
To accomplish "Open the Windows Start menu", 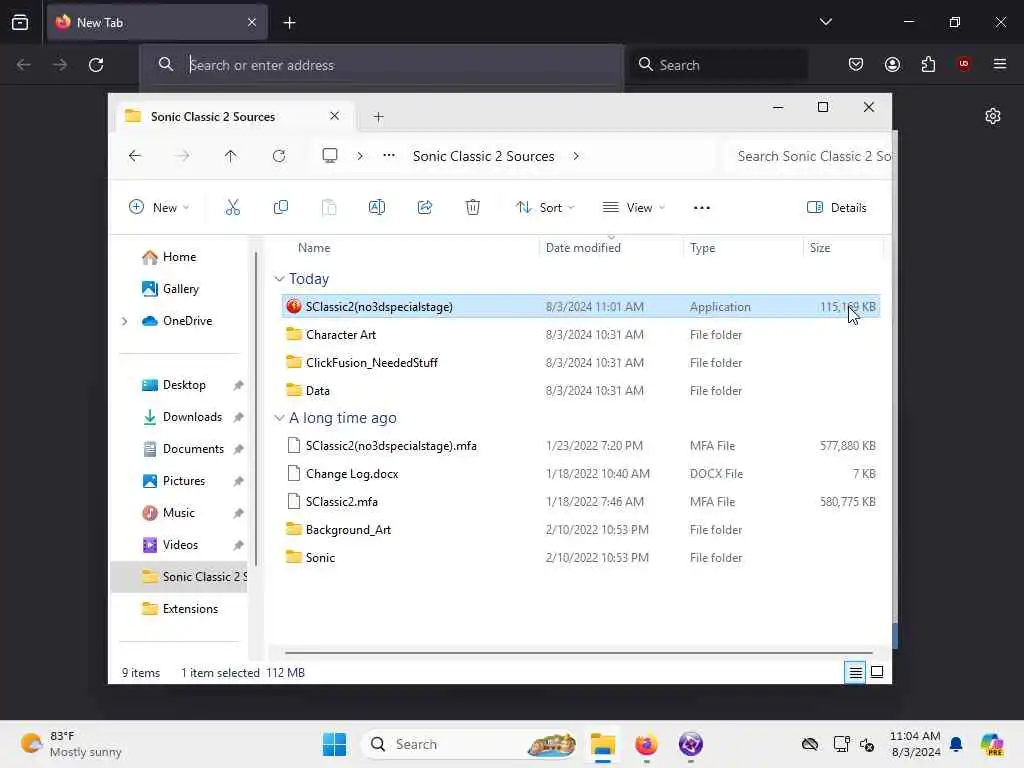I will 334,744.
